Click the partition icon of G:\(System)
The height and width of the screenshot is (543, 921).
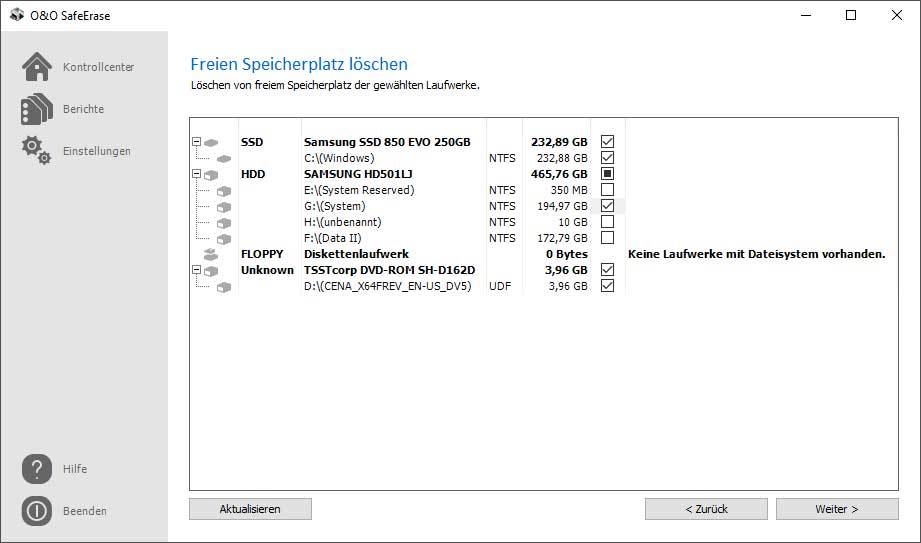[x=224, y=207]
